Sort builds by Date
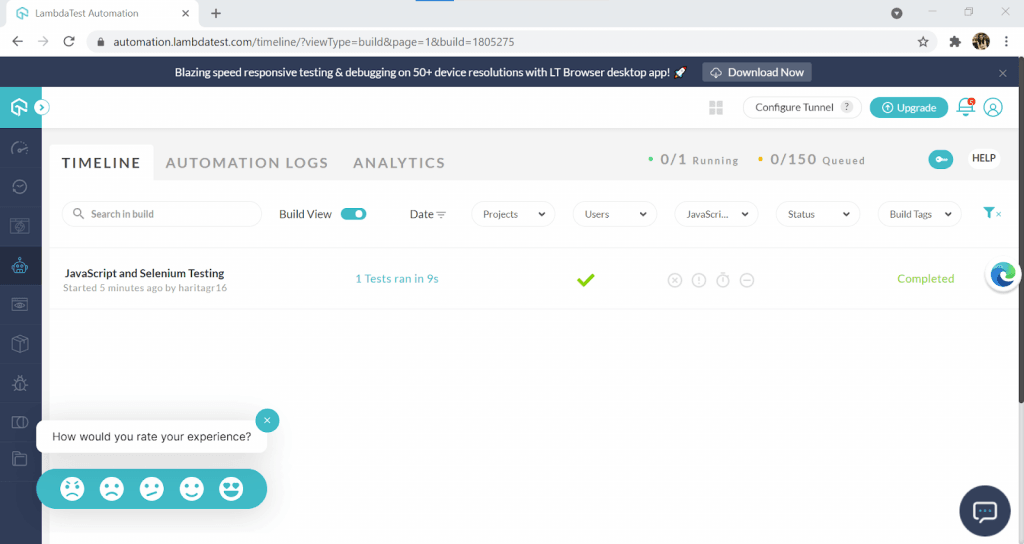Viewport: 1024px width, 544px height. tap(428, 214)
